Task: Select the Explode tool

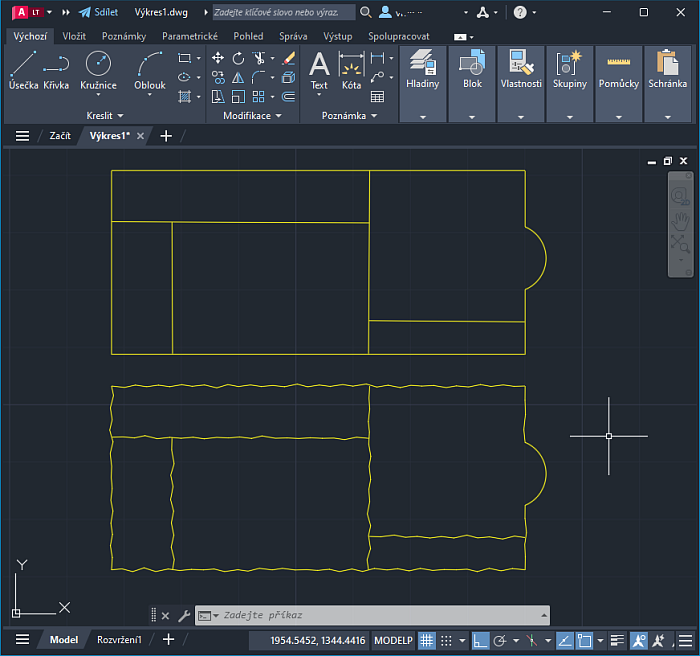Action: click(x=289, y=77)
